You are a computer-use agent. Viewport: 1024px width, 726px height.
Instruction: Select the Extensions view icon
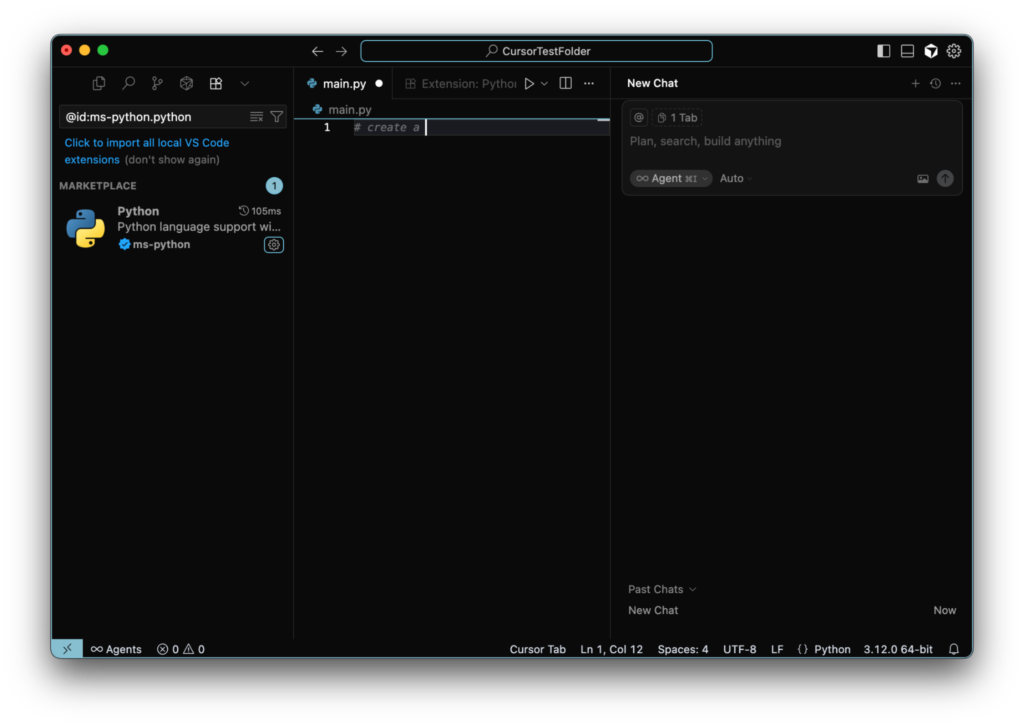(x=215, y=84)
